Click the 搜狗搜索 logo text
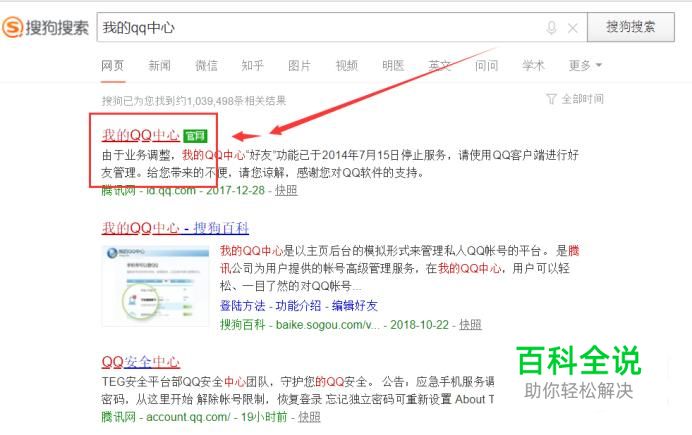692x435 pixels. pyautogui.click(x=57, y=28)
